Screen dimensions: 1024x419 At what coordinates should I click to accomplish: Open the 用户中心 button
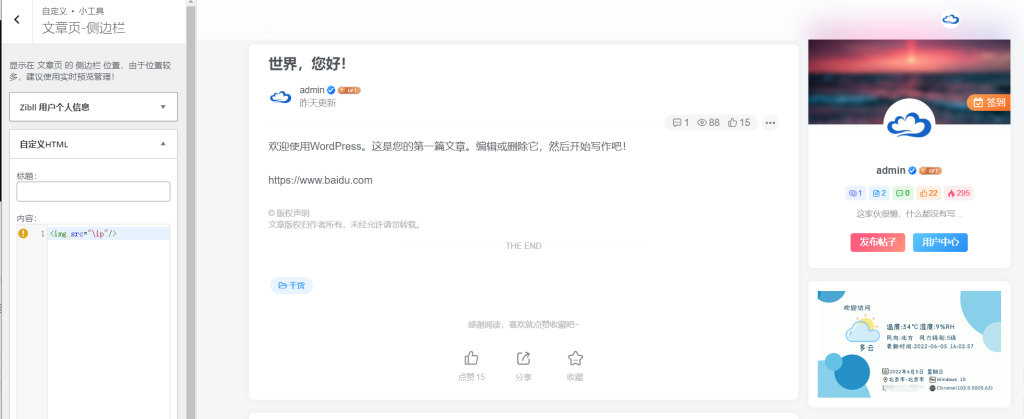click(940, 242)
